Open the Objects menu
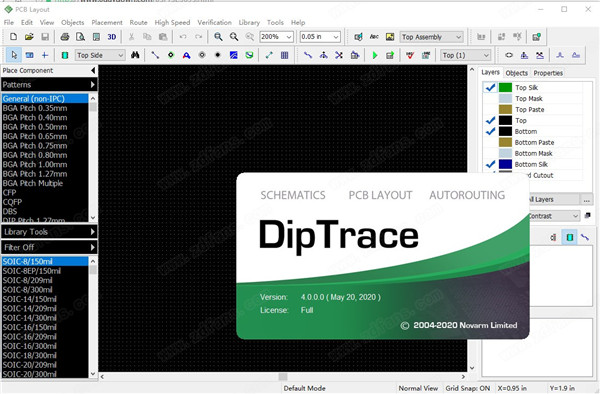600x394 pixels. [x=72, y=23]
